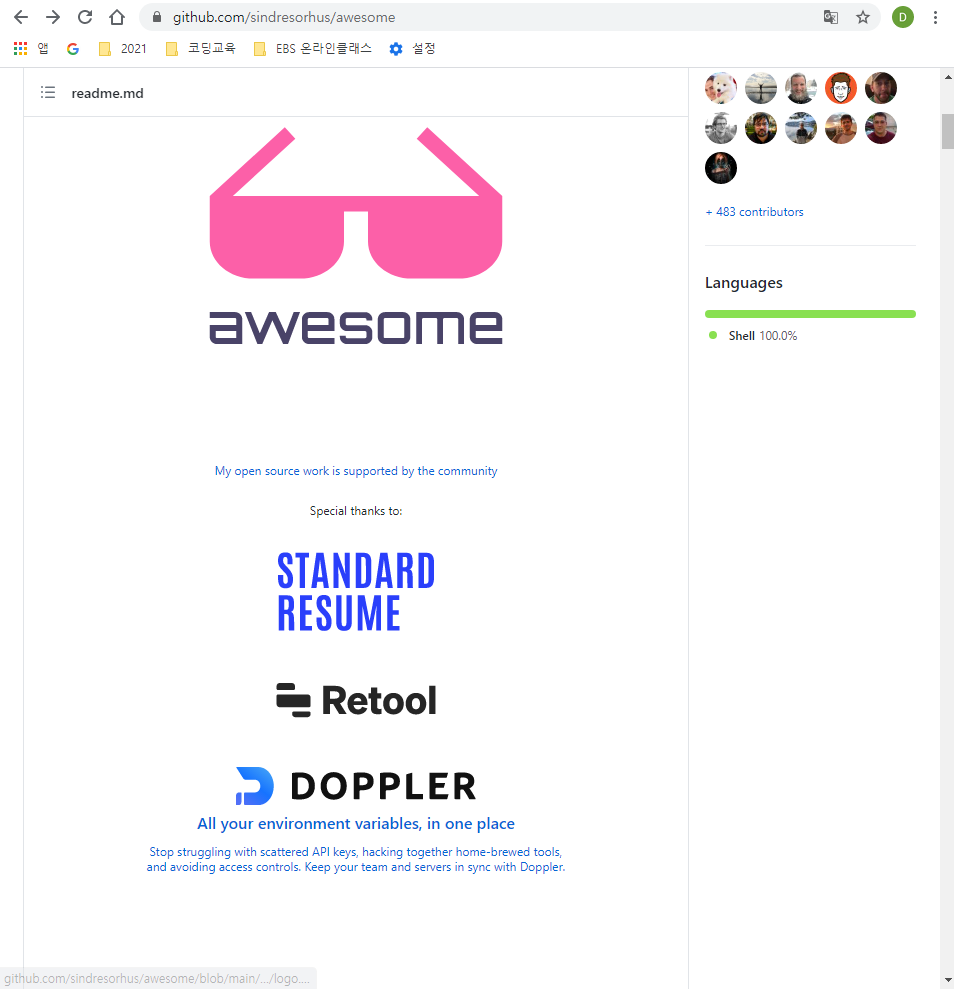Open the dark masked contributor avatar
This screenshot has height=989, width=954.
click(721, 168)
